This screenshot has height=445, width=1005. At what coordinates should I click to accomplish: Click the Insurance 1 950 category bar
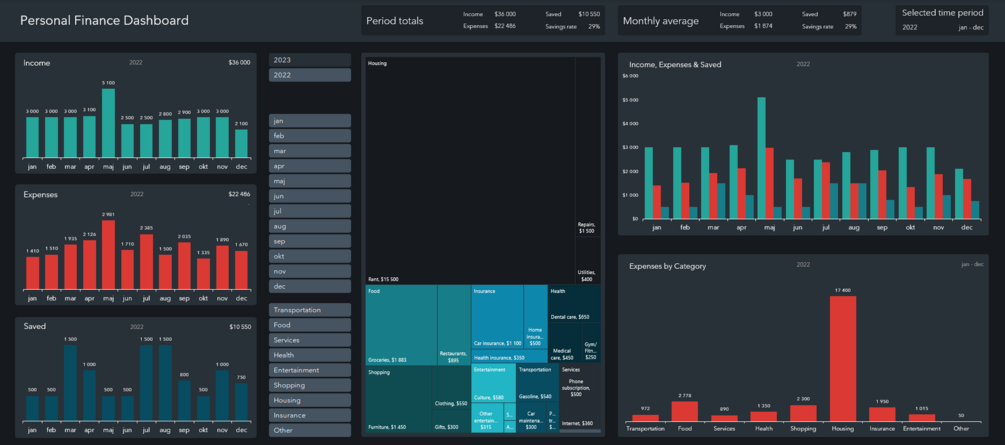883,414
